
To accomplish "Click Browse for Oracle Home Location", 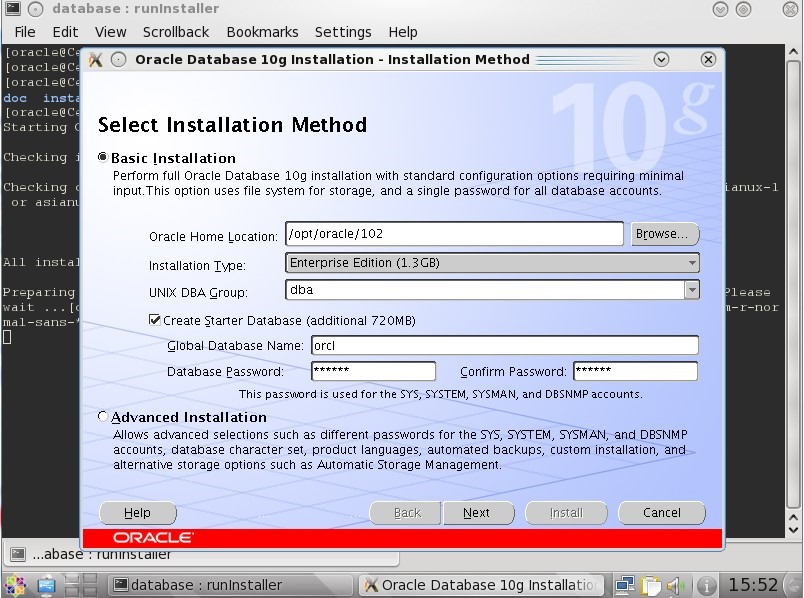I will 664,234.
